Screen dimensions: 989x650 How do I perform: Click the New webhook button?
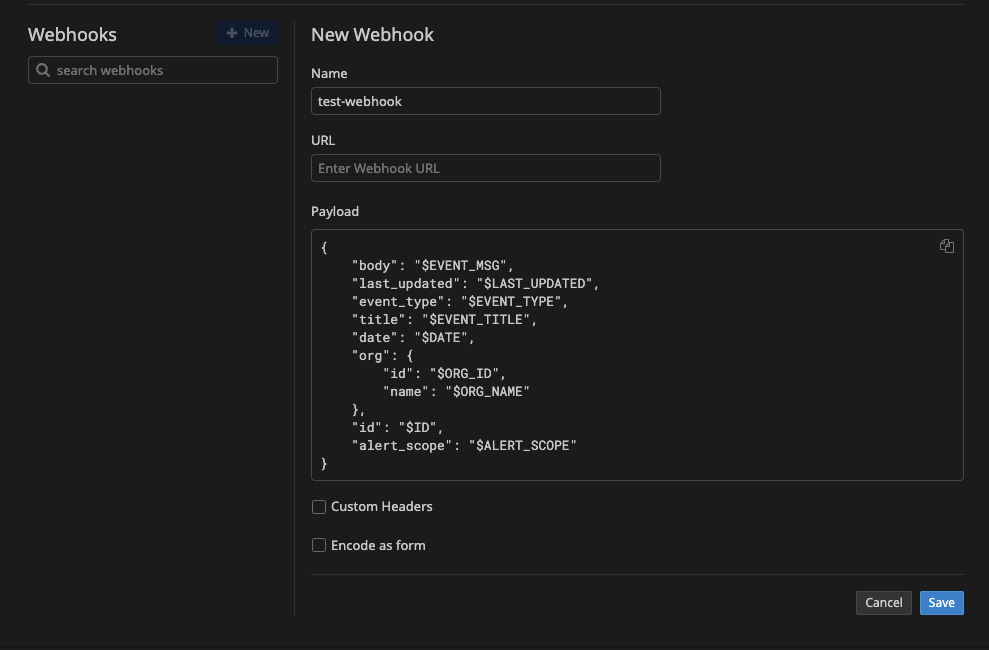(248, 33)
